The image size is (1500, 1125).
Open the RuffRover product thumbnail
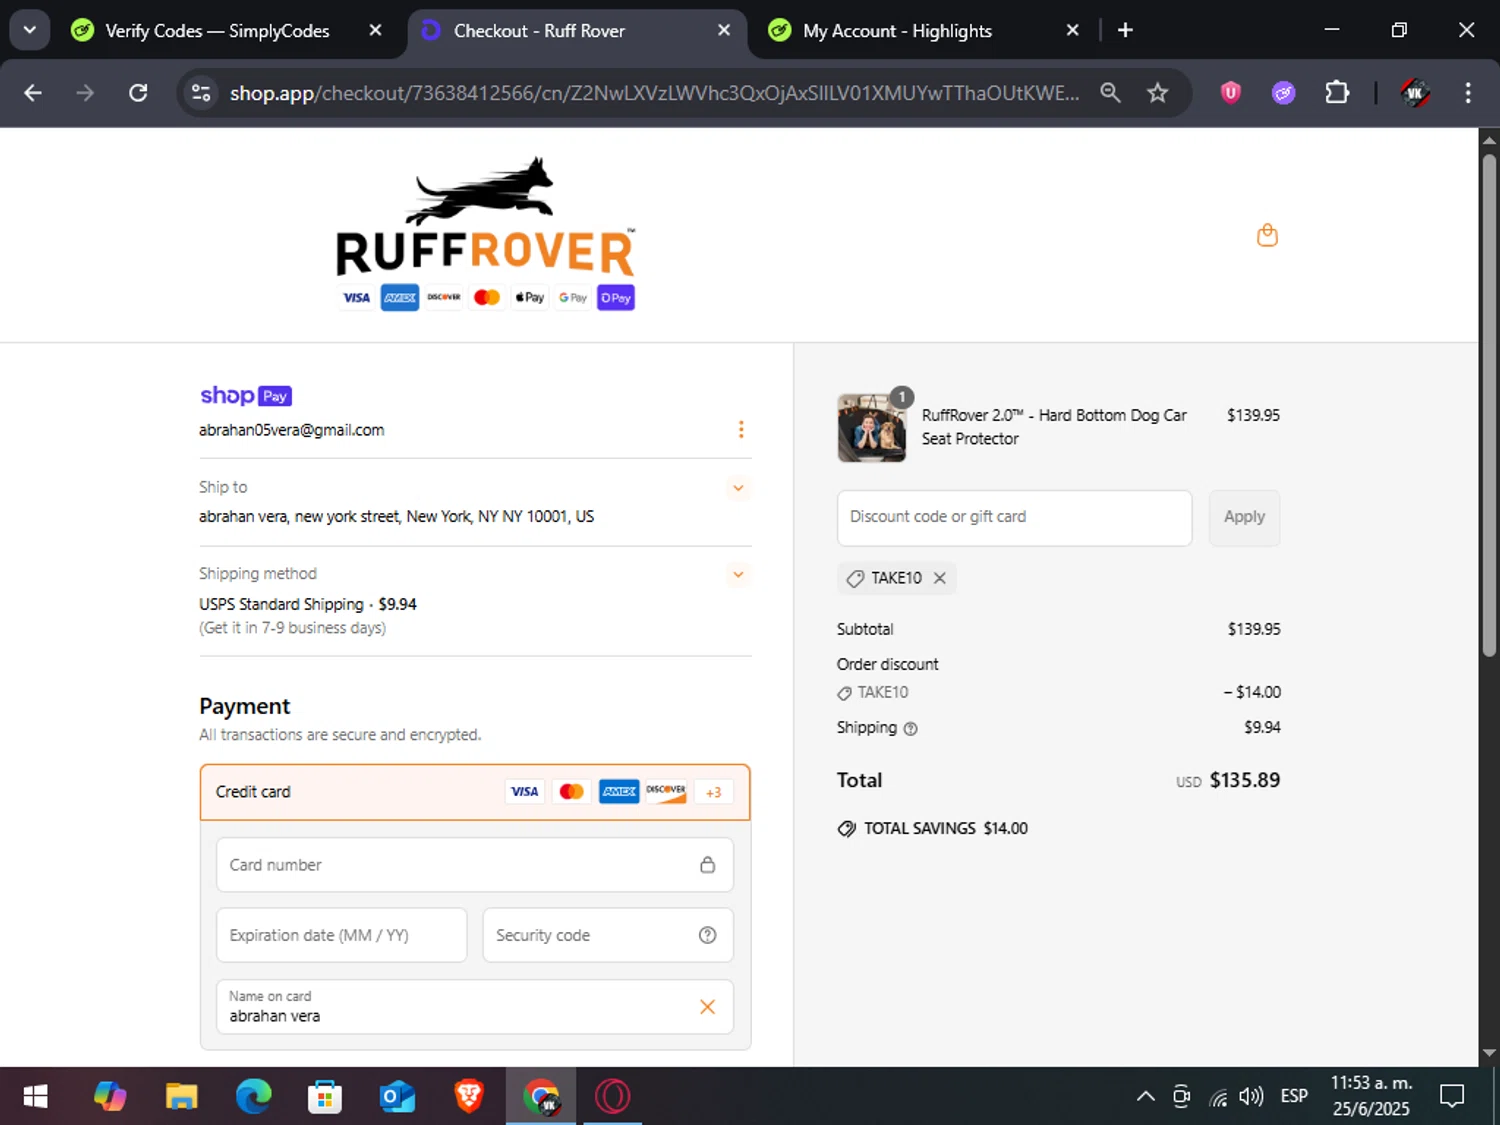871,428
